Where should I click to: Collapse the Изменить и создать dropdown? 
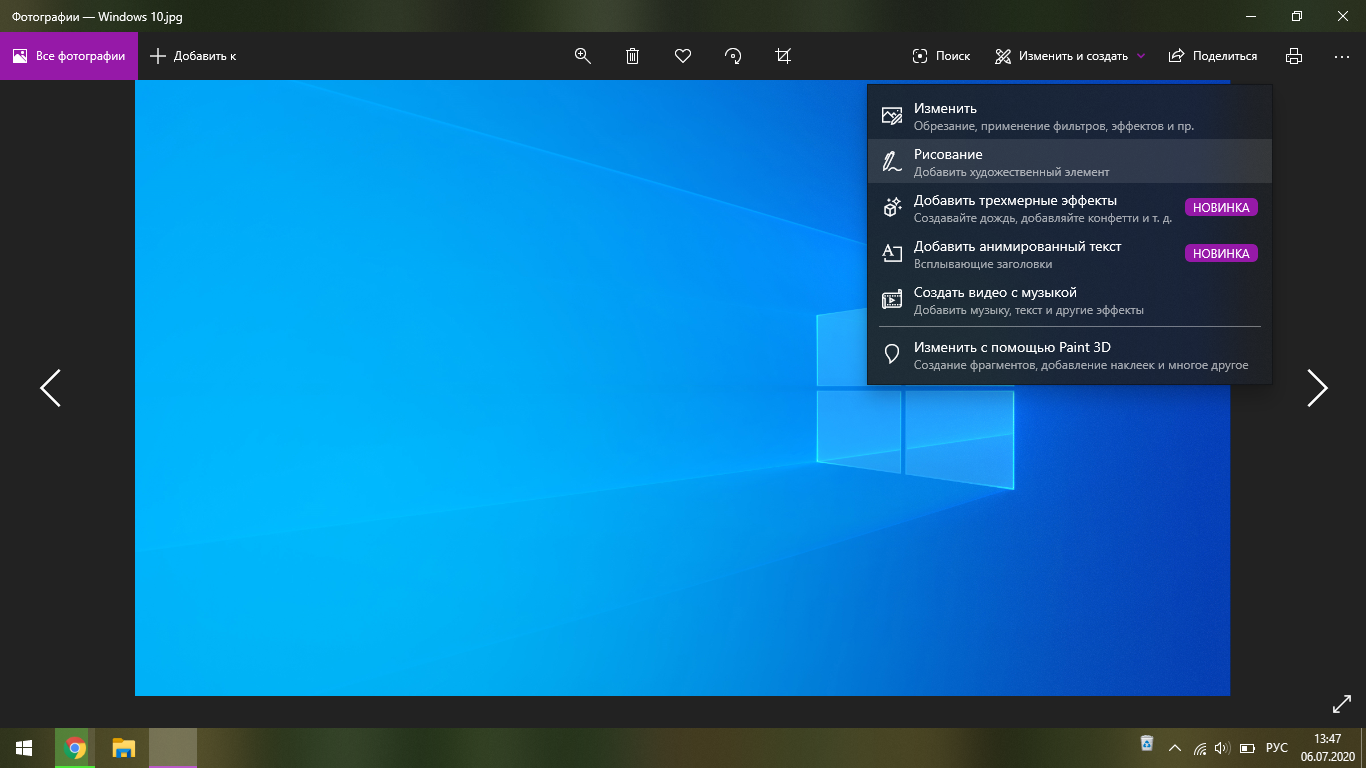click(1070, 56)
